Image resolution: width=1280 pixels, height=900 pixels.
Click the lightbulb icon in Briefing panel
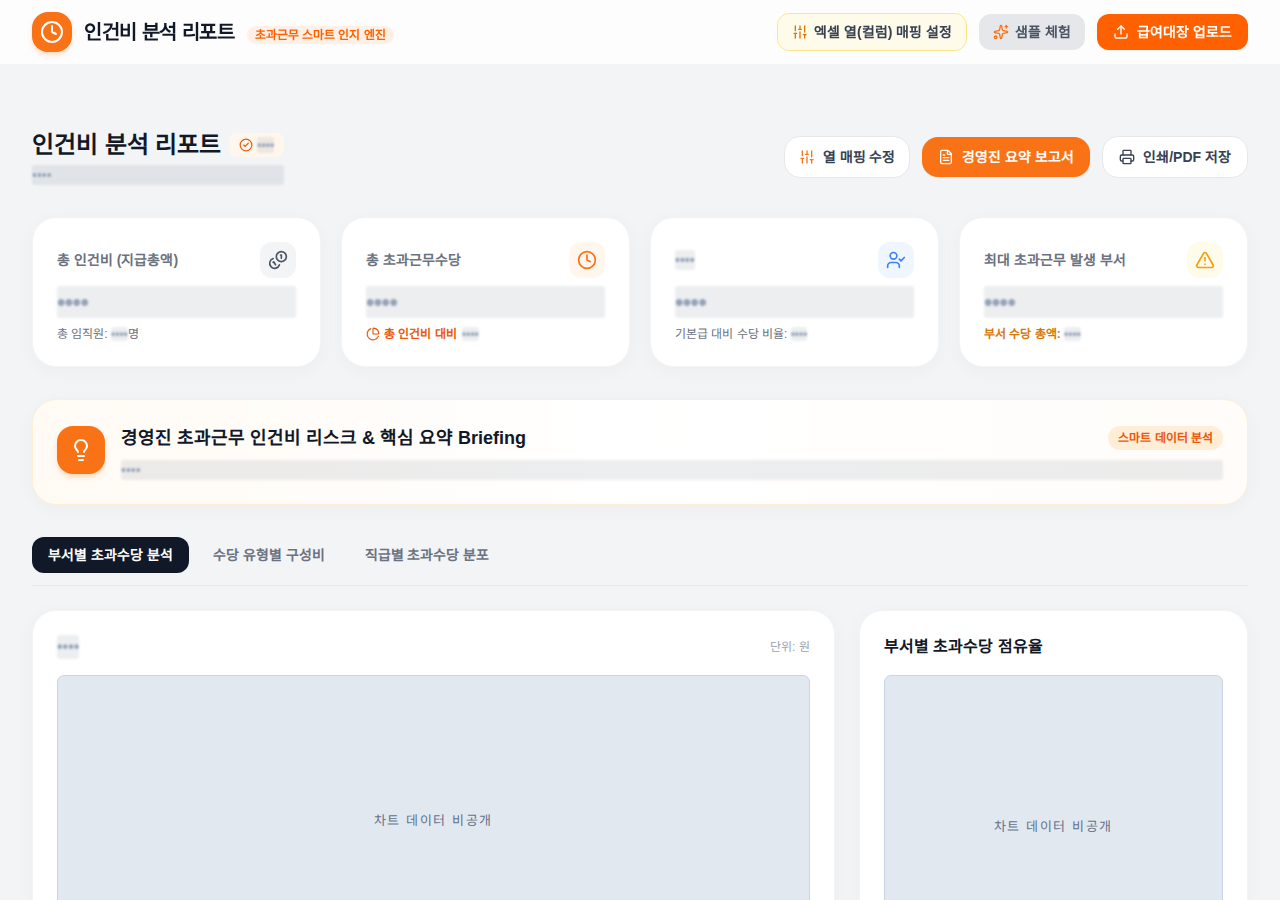[x=81, y=450]
